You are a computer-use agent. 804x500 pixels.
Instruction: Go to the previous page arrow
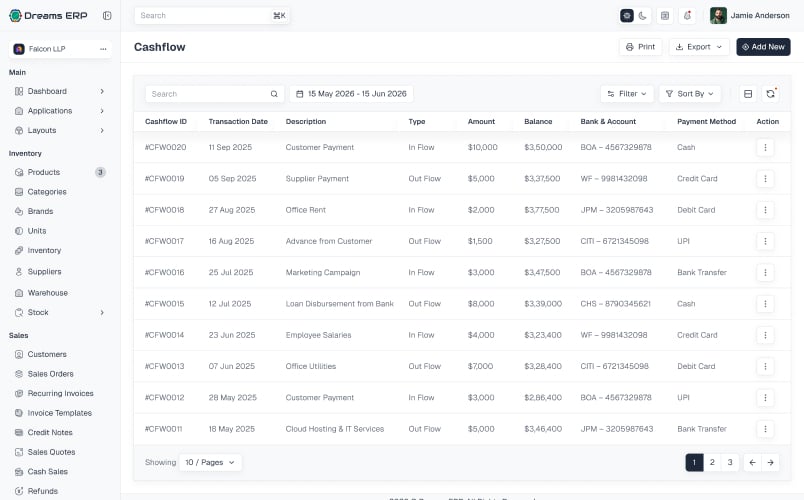[752, 462]
